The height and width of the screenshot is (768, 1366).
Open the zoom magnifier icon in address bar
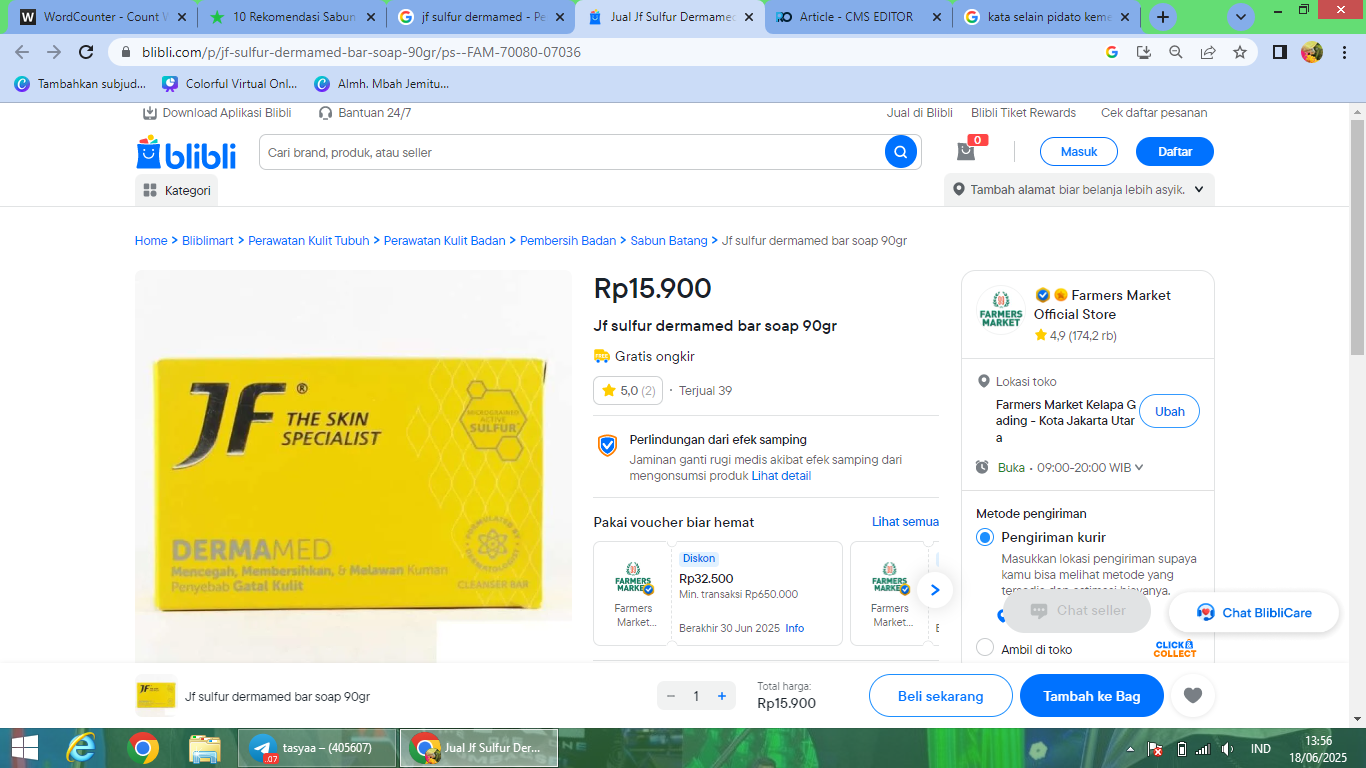tap(1176, 52)
